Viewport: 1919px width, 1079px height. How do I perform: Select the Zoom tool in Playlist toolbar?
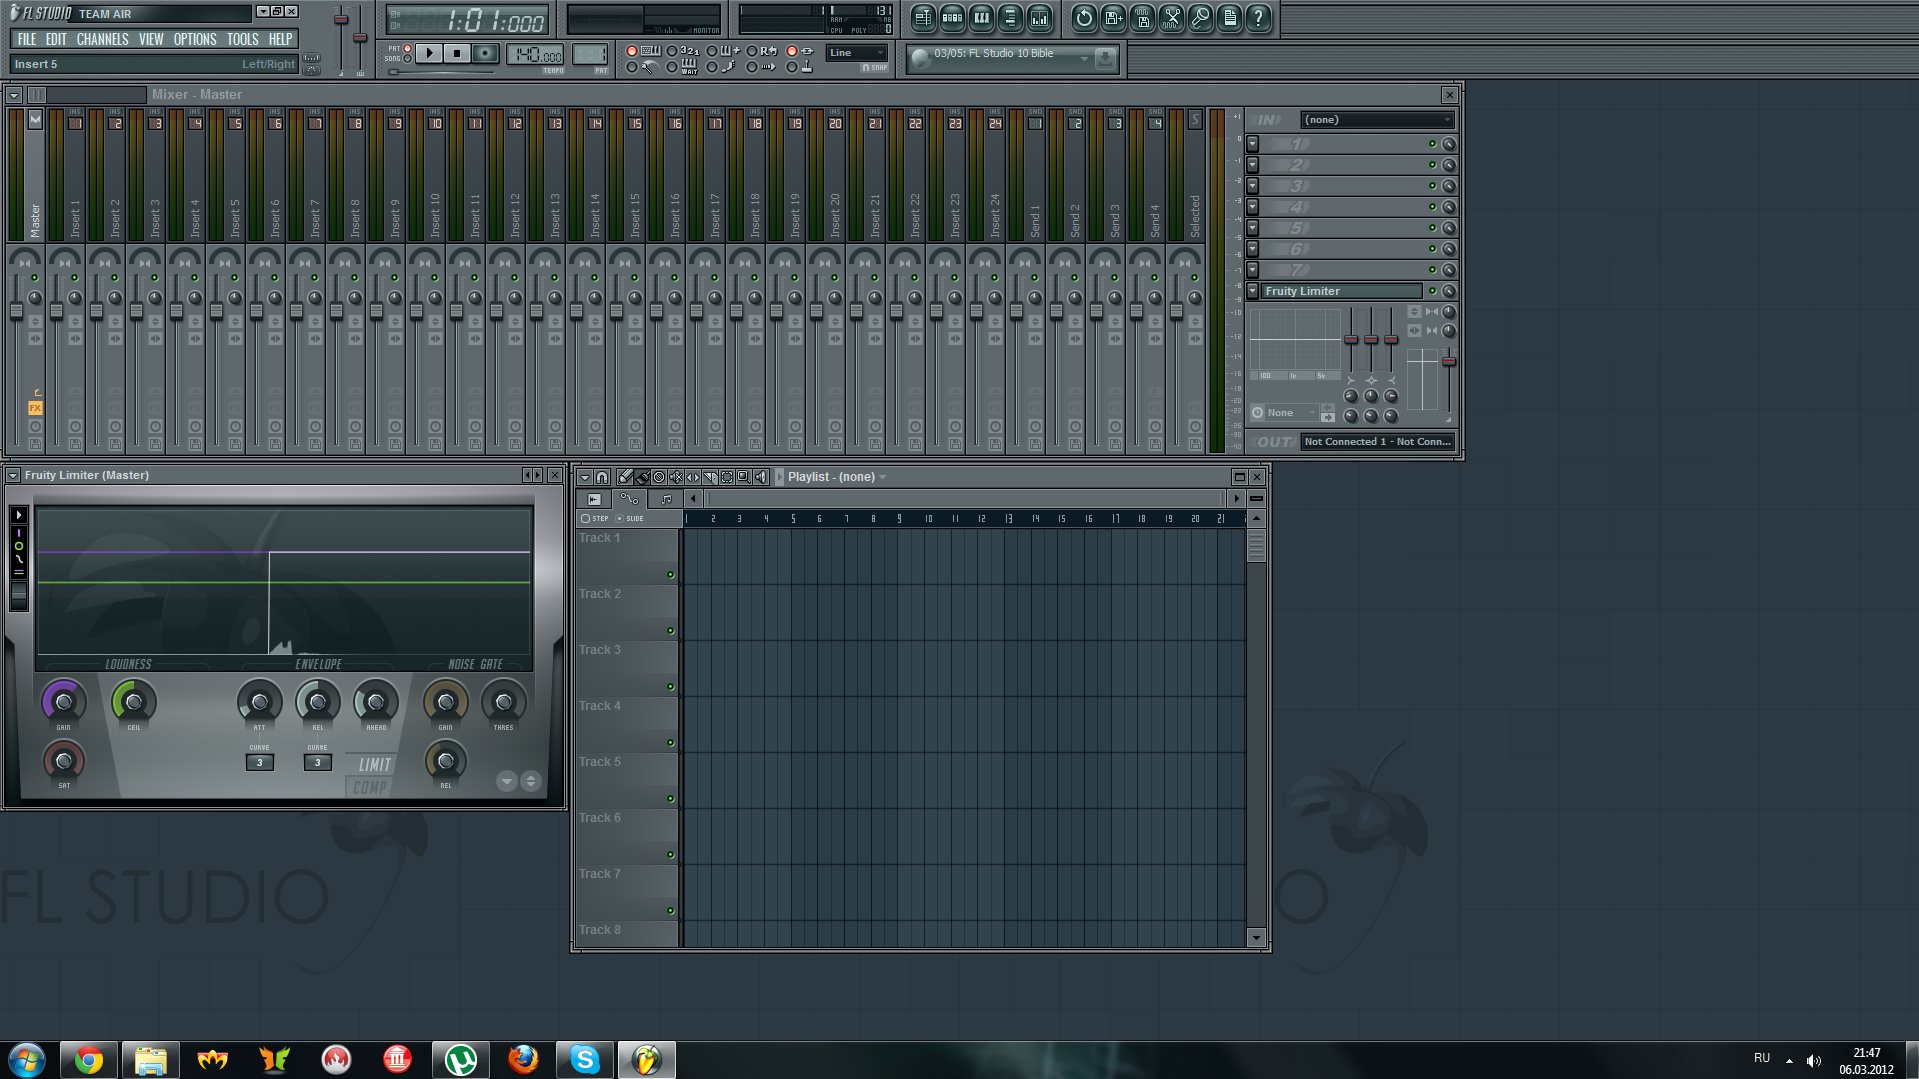[744, 477]
